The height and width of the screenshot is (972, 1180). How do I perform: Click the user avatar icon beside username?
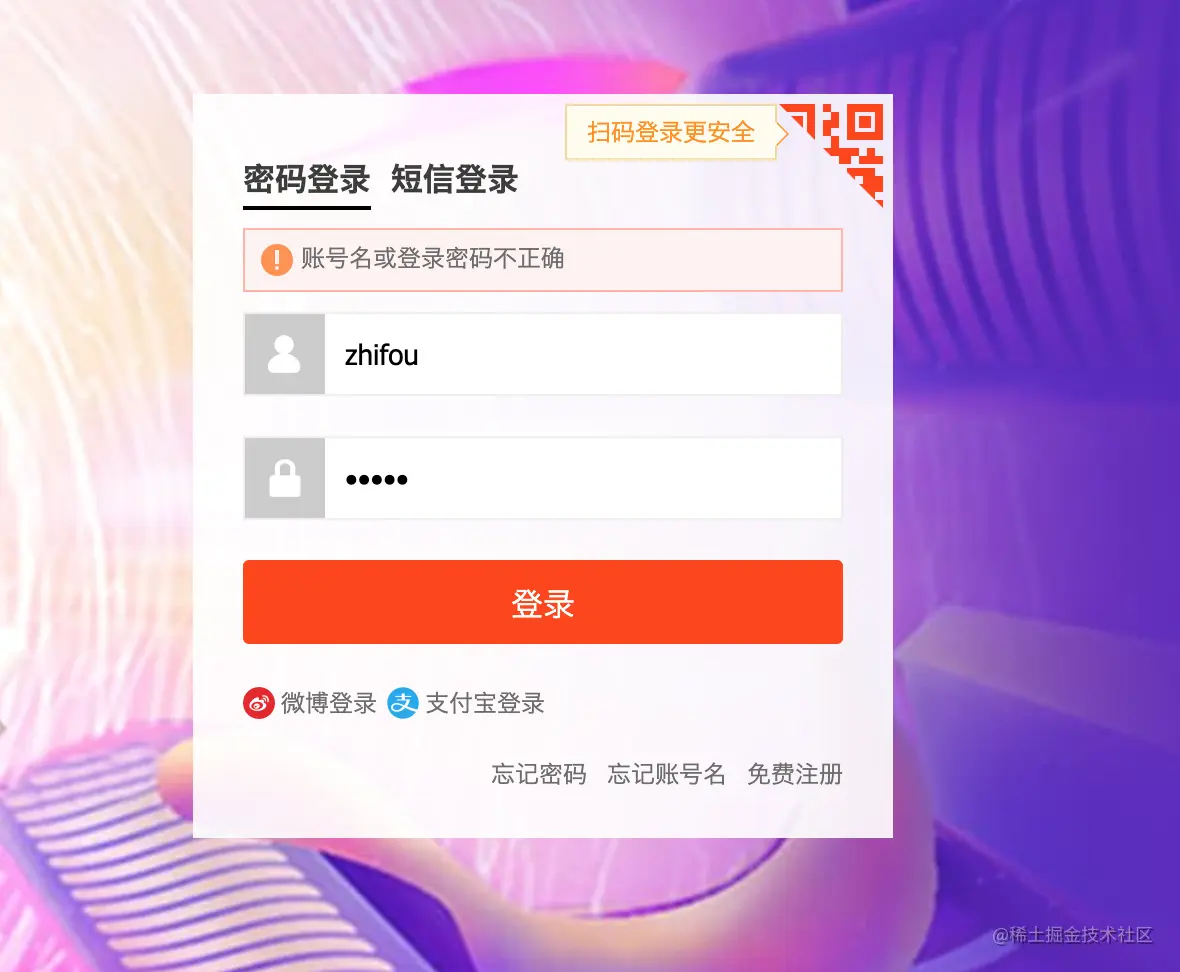click(284, 354)
